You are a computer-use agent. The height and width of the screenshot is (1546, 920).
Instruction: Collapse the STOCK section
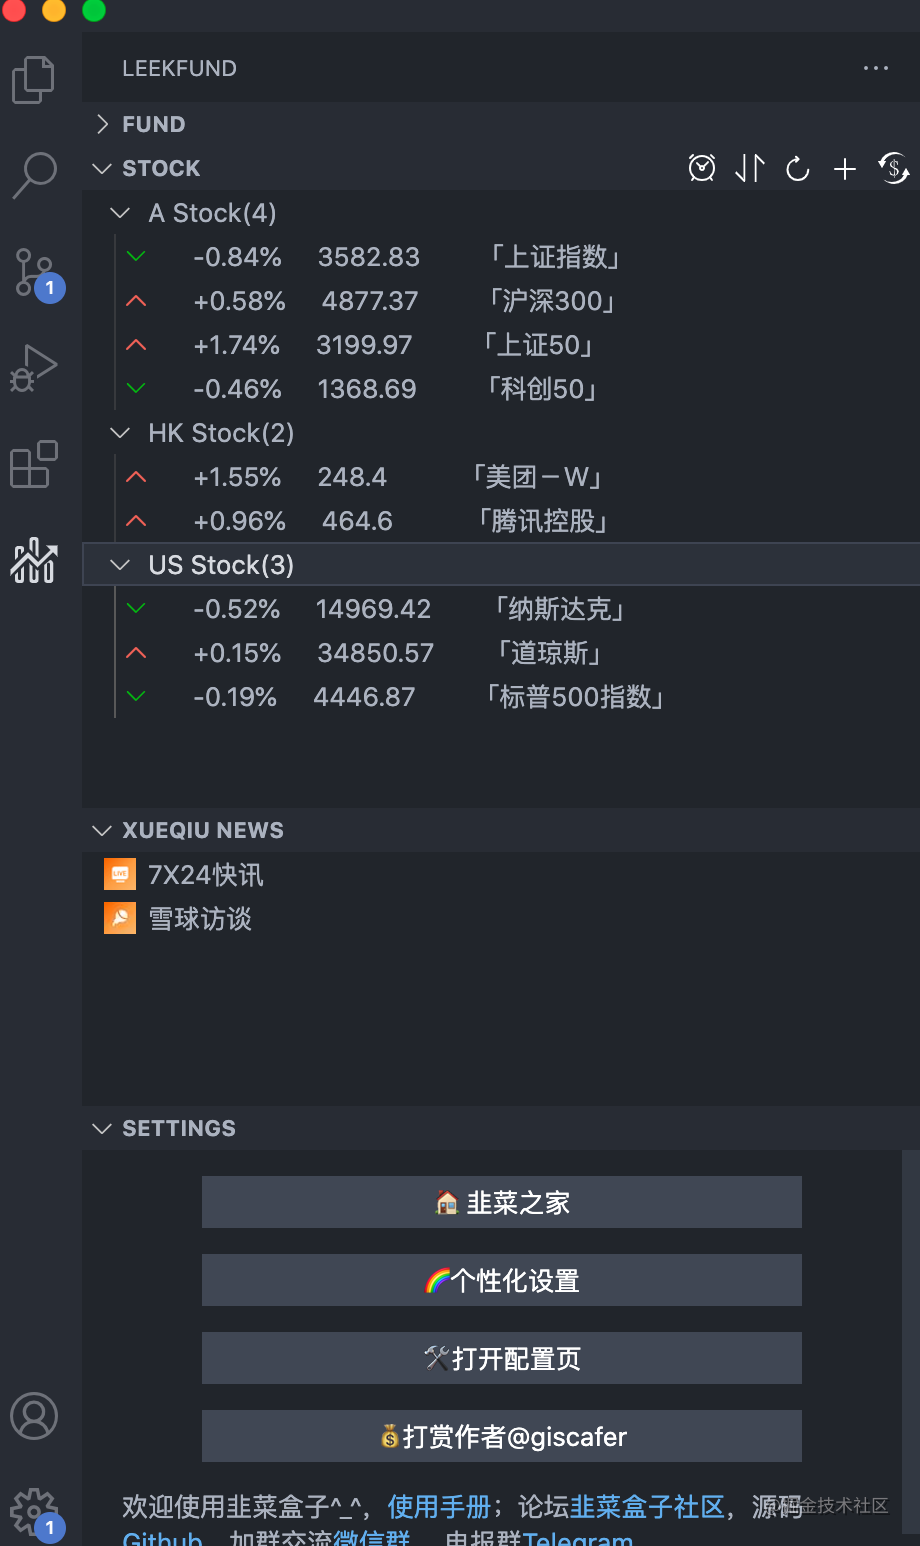(101, 168)
